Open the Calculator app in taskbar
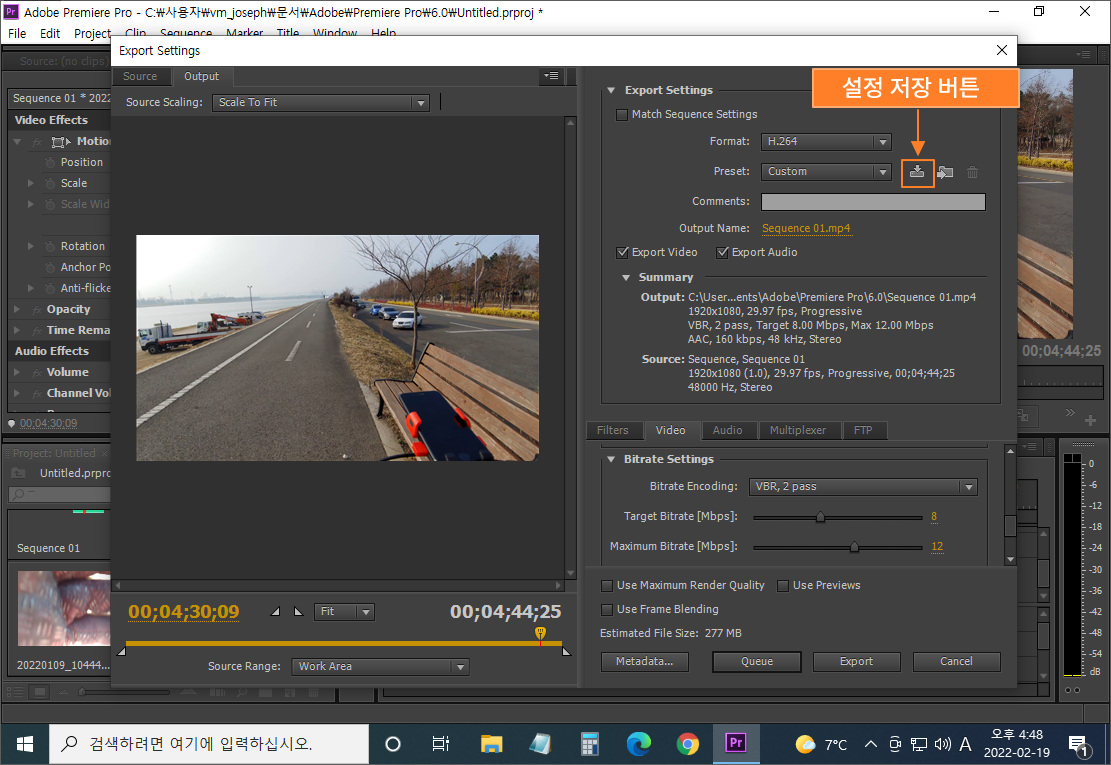The height and width of the screenshot is (765, 1111). 590,744
